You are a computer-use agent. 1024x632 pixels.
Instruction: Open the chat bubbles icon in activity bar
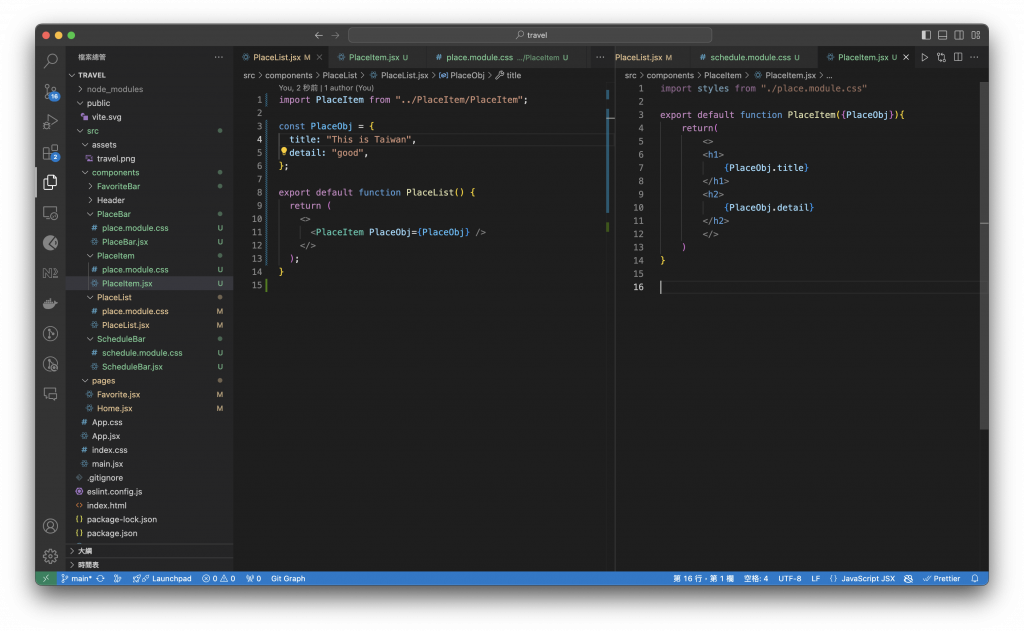50,394
